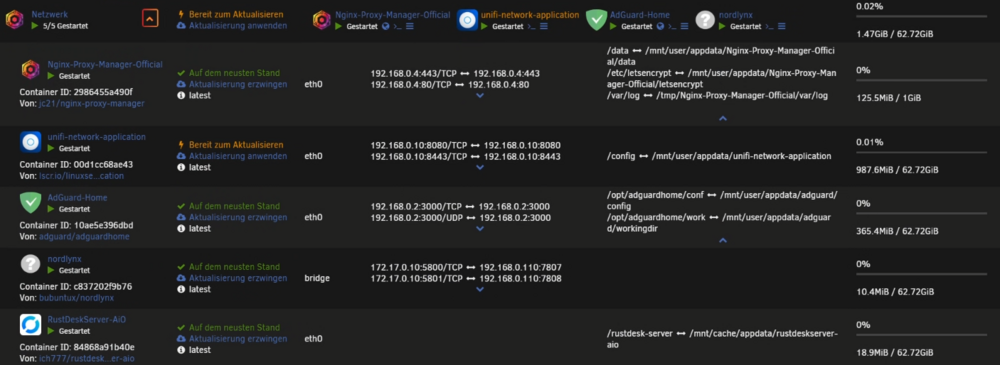
Task: Open jc21/nginx-proxy-manager repository link
Action: click(x=91, y=103)
